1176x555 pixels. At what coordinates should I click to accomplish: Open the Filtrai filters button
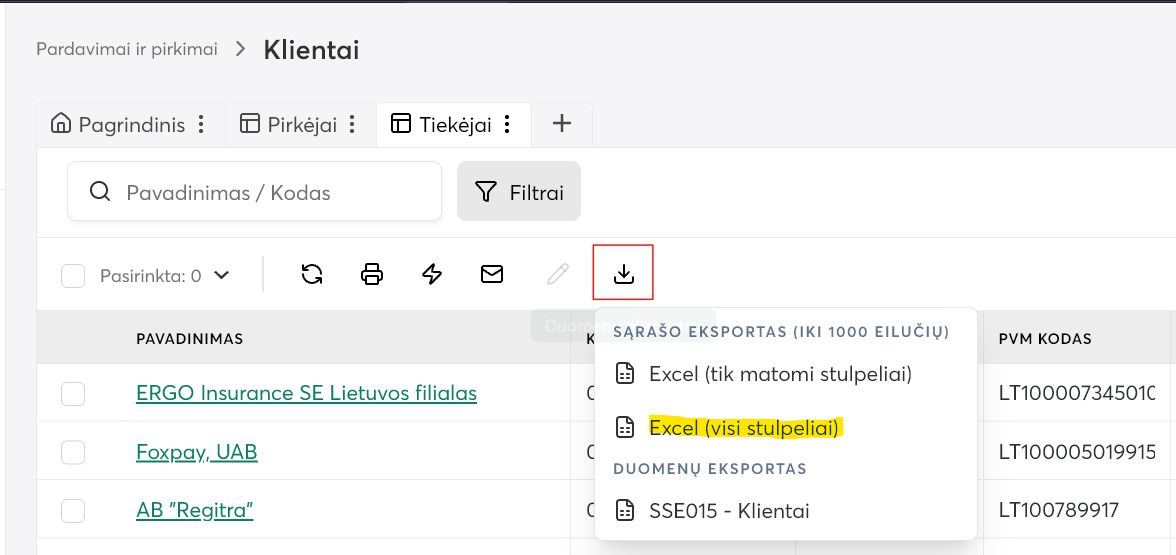click(x=519, y=191)
